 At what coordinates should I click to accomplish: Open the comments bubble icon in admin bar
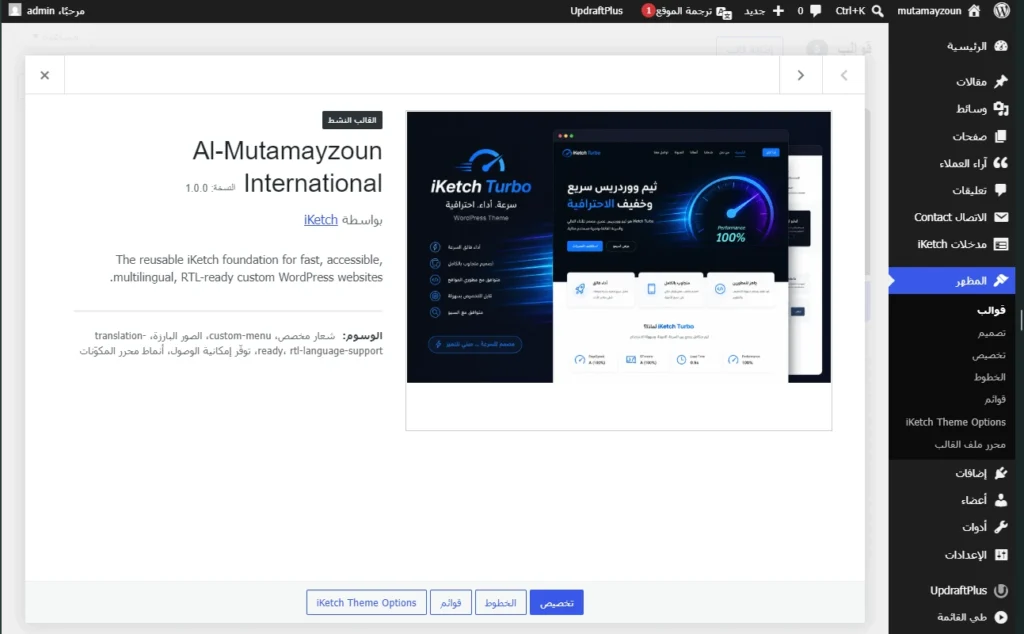coord(815,10)
